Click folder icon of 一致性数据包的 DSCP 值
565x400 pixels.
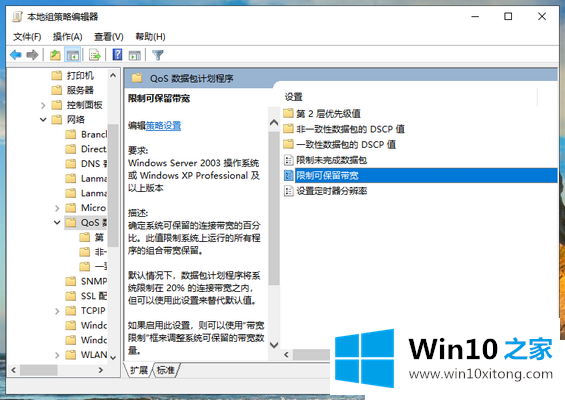click(x=288, y=144)
